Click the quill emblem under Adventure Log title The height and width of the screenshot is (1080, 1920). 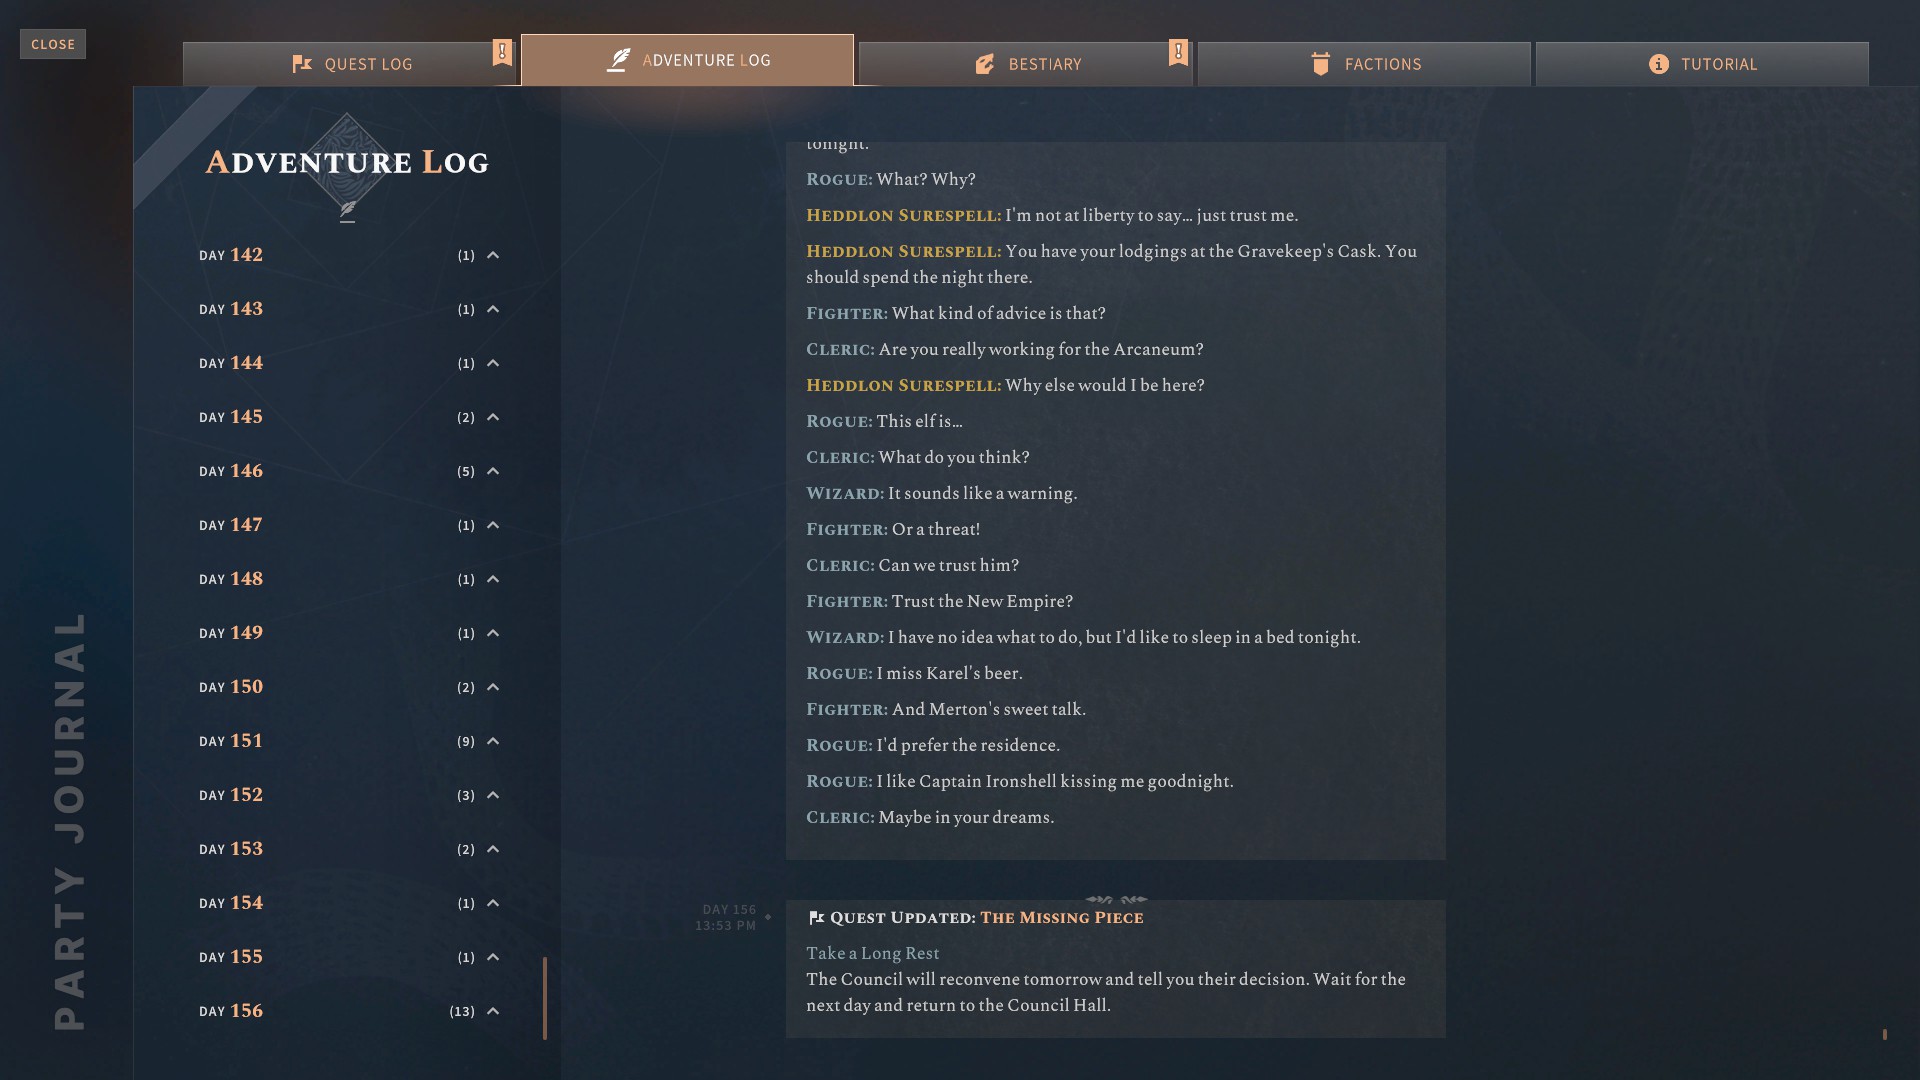[x=347, y=211]
